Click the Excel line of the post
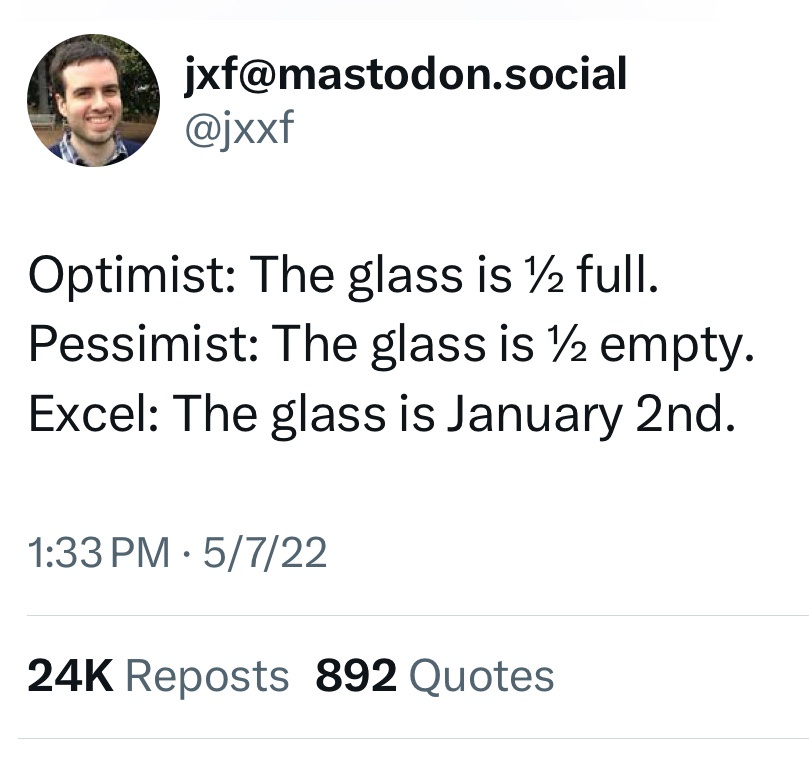The width and height of the screenshot is (809, 758). [381, 415]
